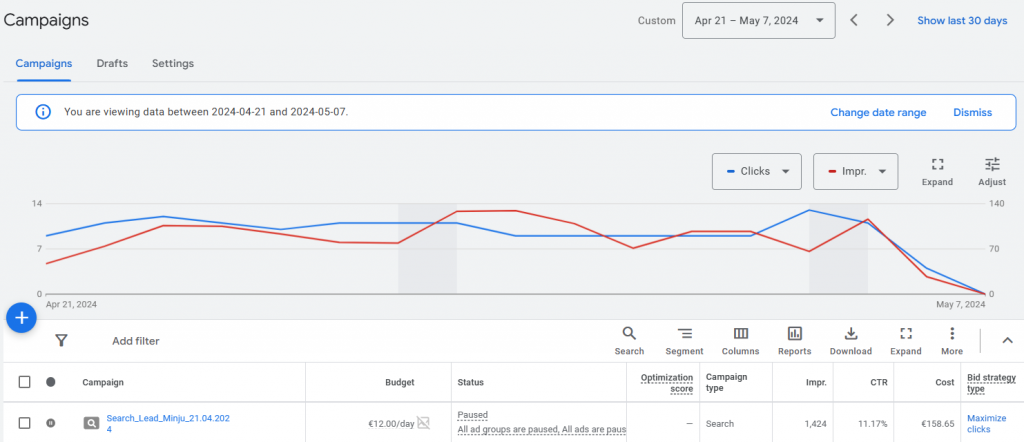
Task: Select the Search_Lead_Minju campaign row checkbox
Action: coord(25,423)
